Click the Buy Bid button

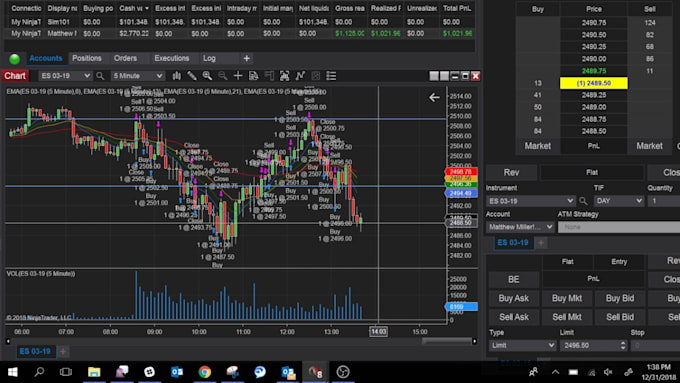pos(620,298)
